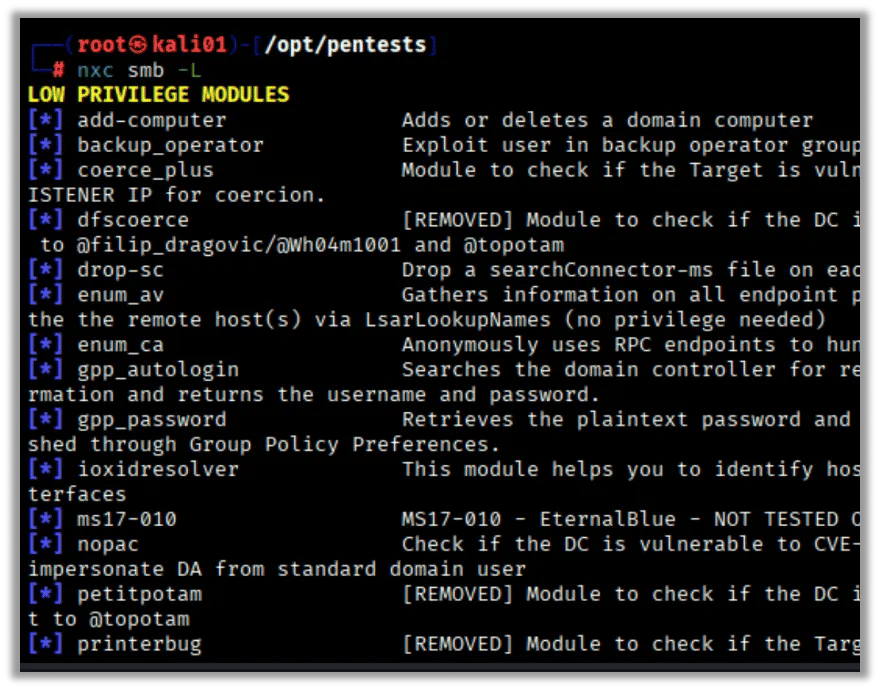Select the dfscoerce module name
The width and height of the screenshot is (880, 690).
click(x=133, y=220)
